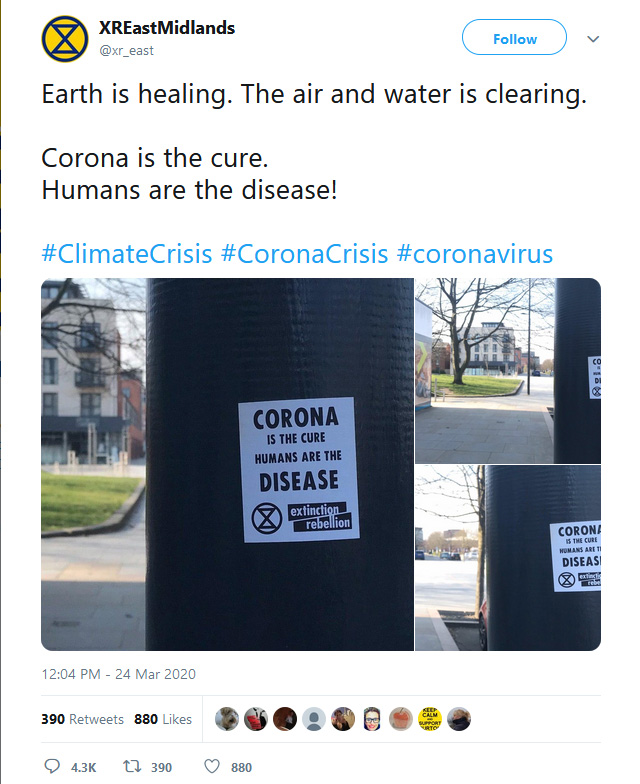Like the tweet with the heart icon
Screen dimensions: 640x784
pyautogui.click(x=211, y=767)
